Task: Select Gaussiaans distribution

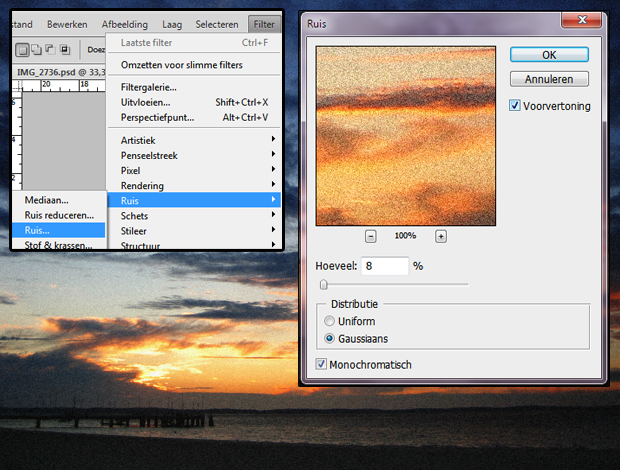Action: [331, 338]
